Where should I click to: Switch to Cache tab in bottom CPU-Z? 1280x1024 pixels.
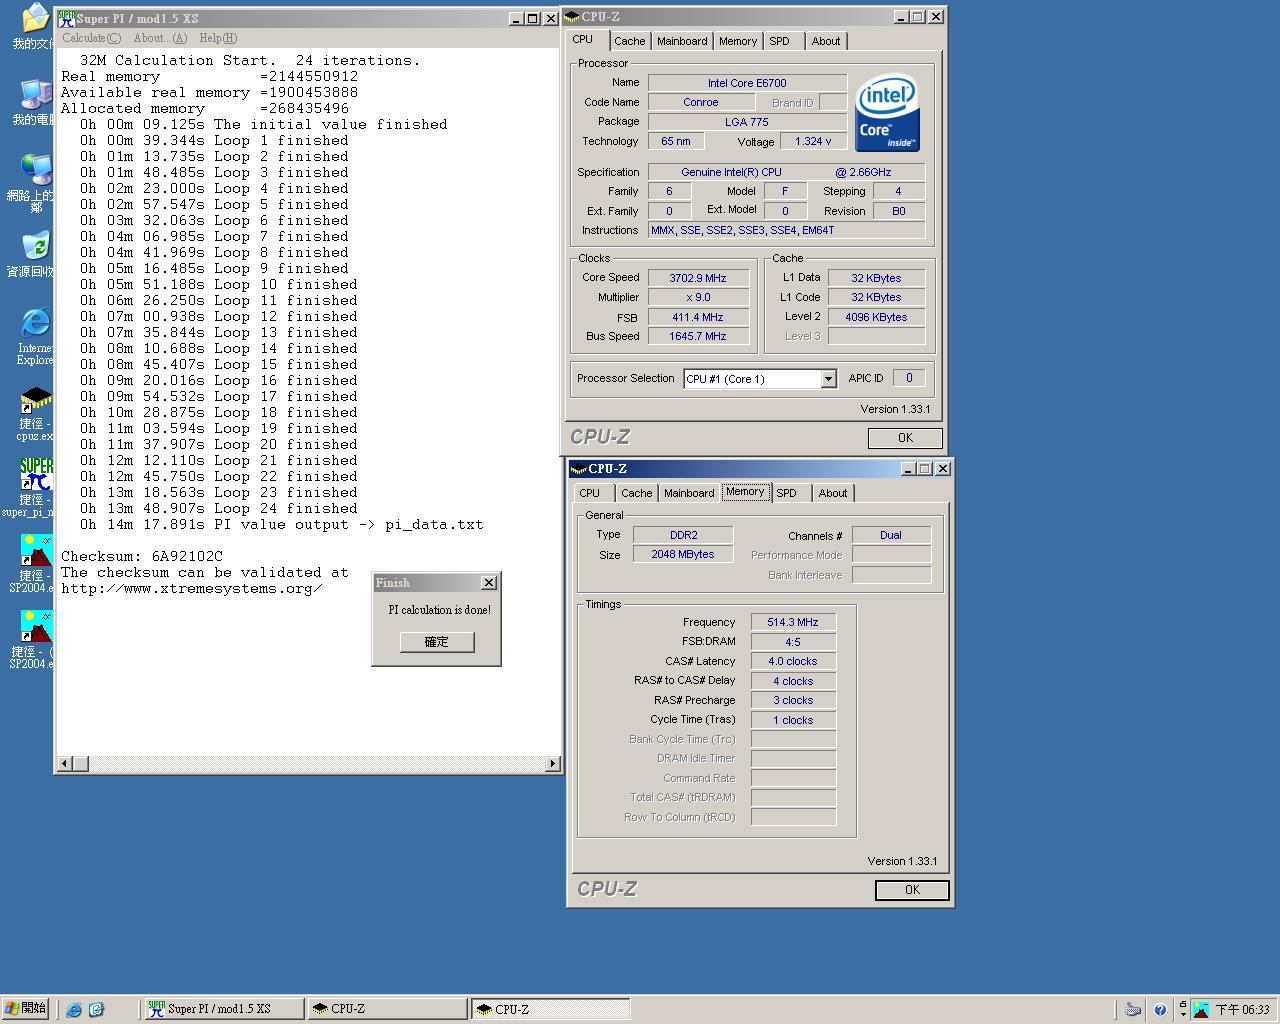click(636, 493)
